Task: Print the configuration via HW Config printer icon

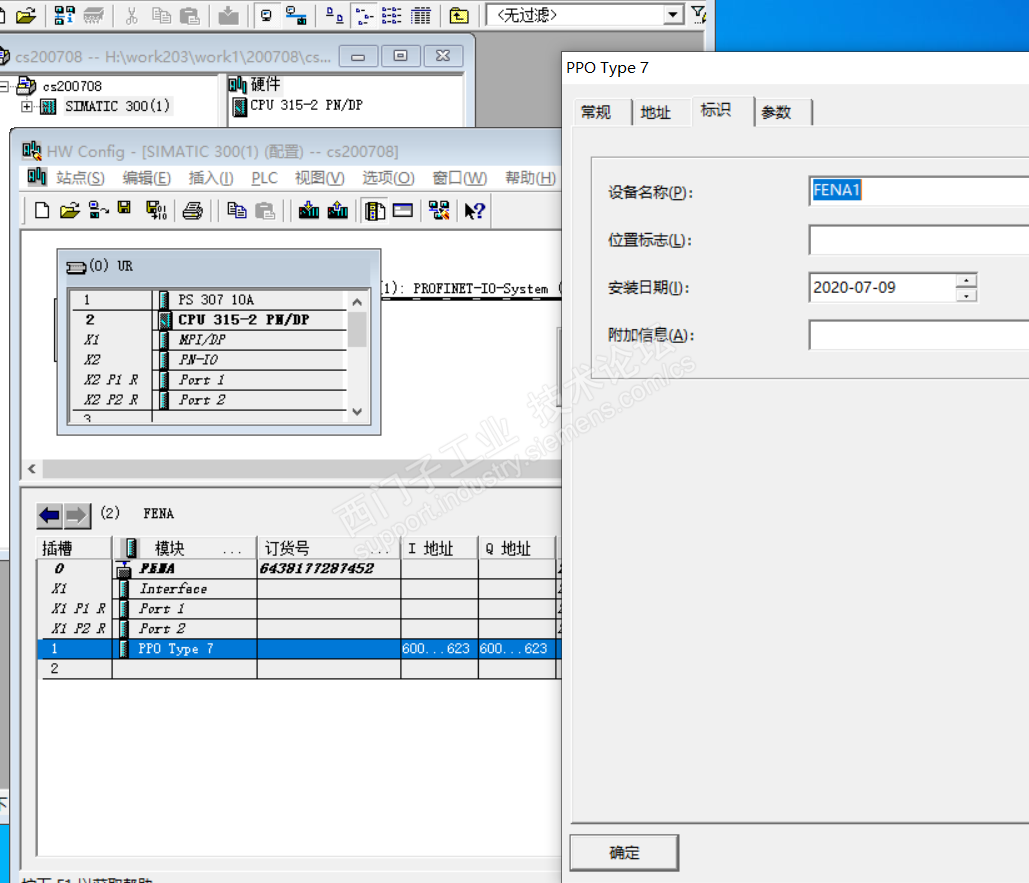Action: point(192,211)
